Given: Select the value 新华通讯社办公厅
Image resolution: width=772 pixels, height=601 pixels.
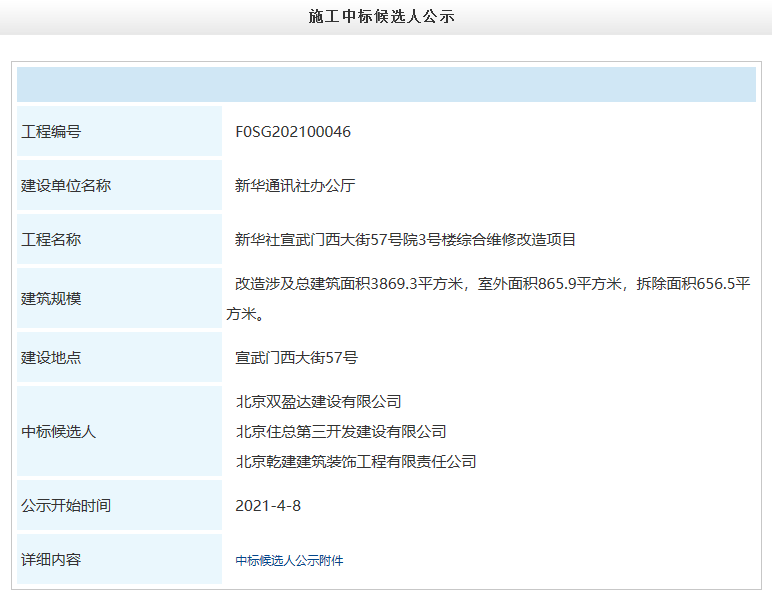Looking at the screenshot, I should click(x=295, y=186).
